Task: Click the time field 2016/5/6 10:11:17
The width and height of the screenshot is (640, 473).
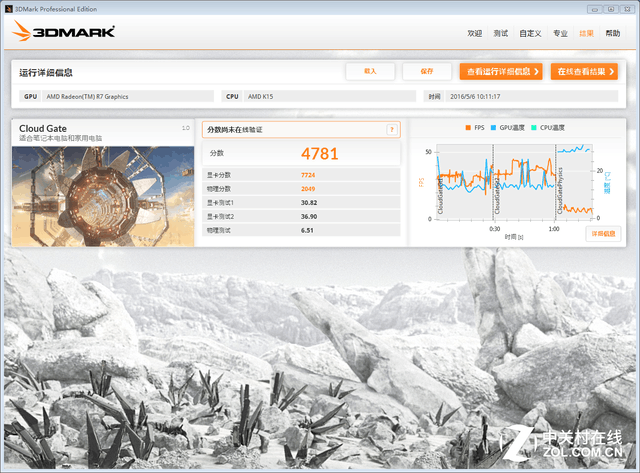Action: 532,97
